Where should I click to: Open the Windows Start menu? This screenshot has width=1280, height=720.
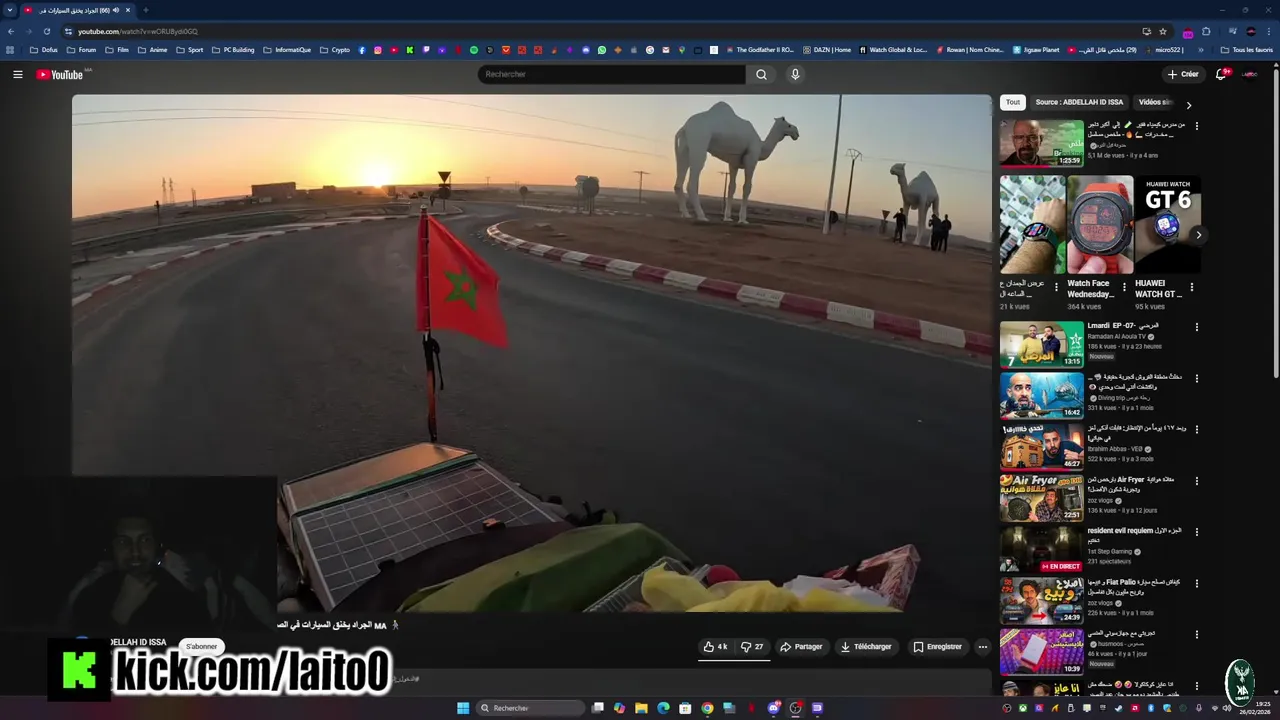[x=463, y=708]
